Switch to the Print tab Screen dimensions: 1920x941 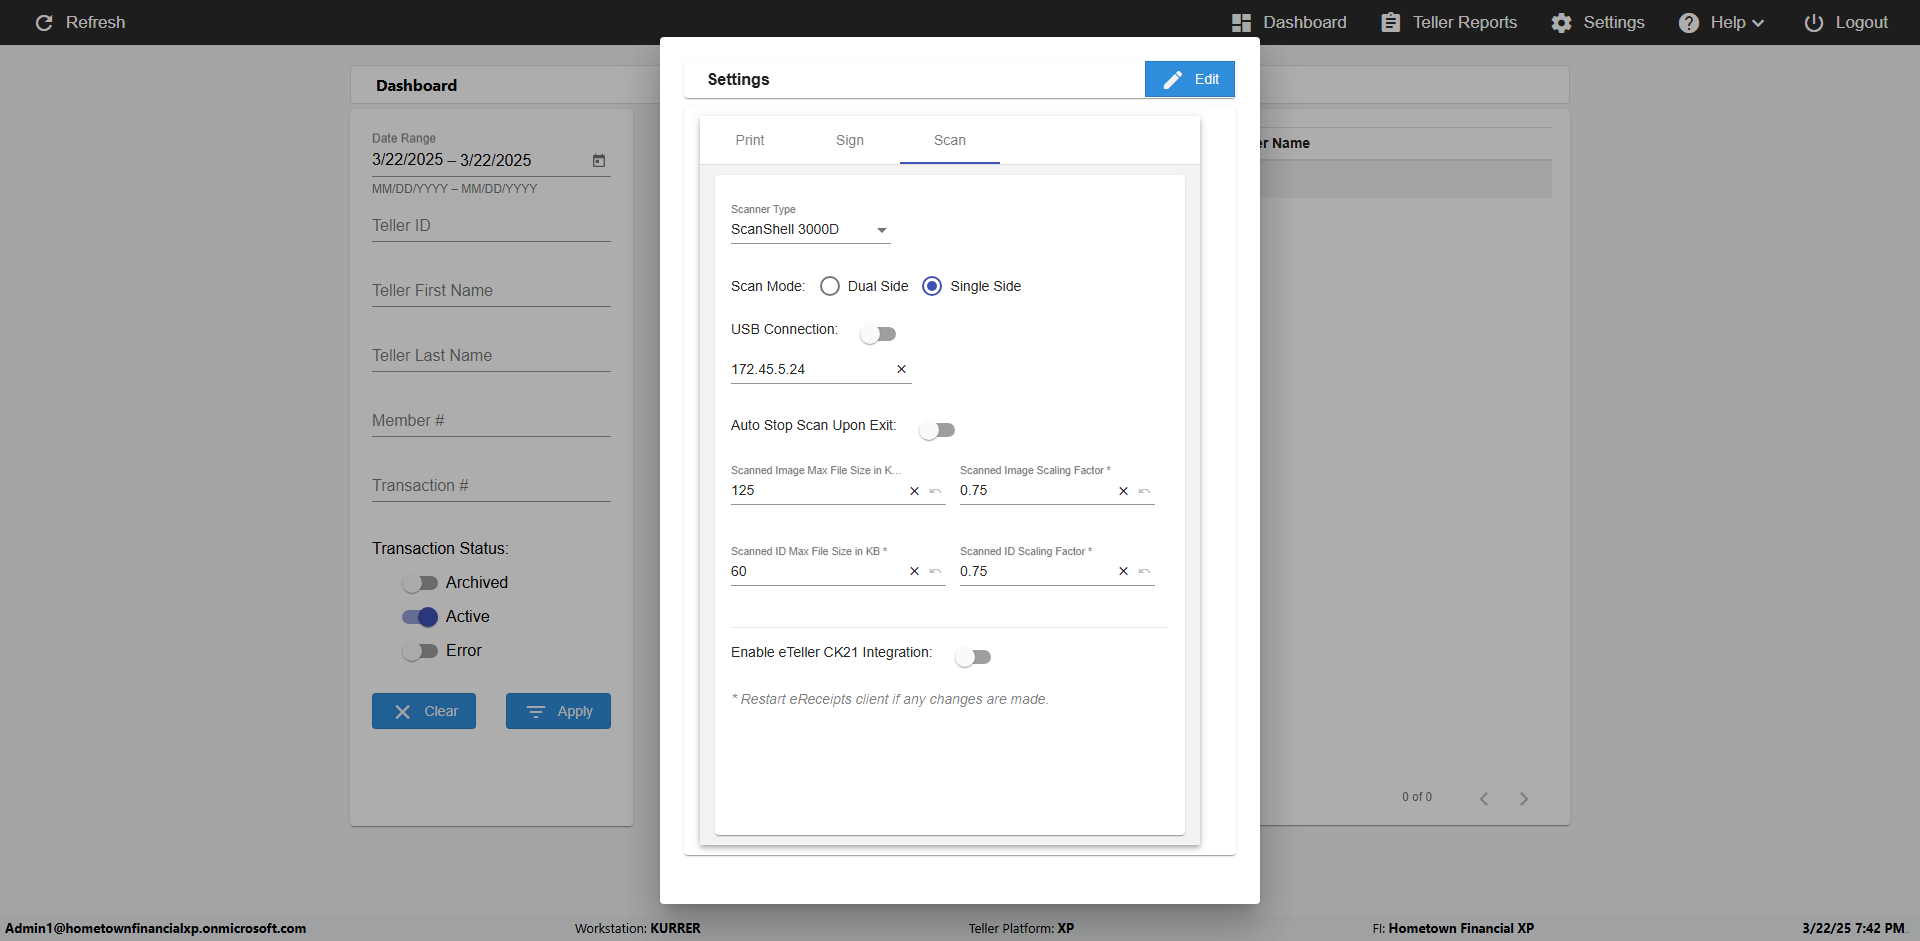point(750,140)
